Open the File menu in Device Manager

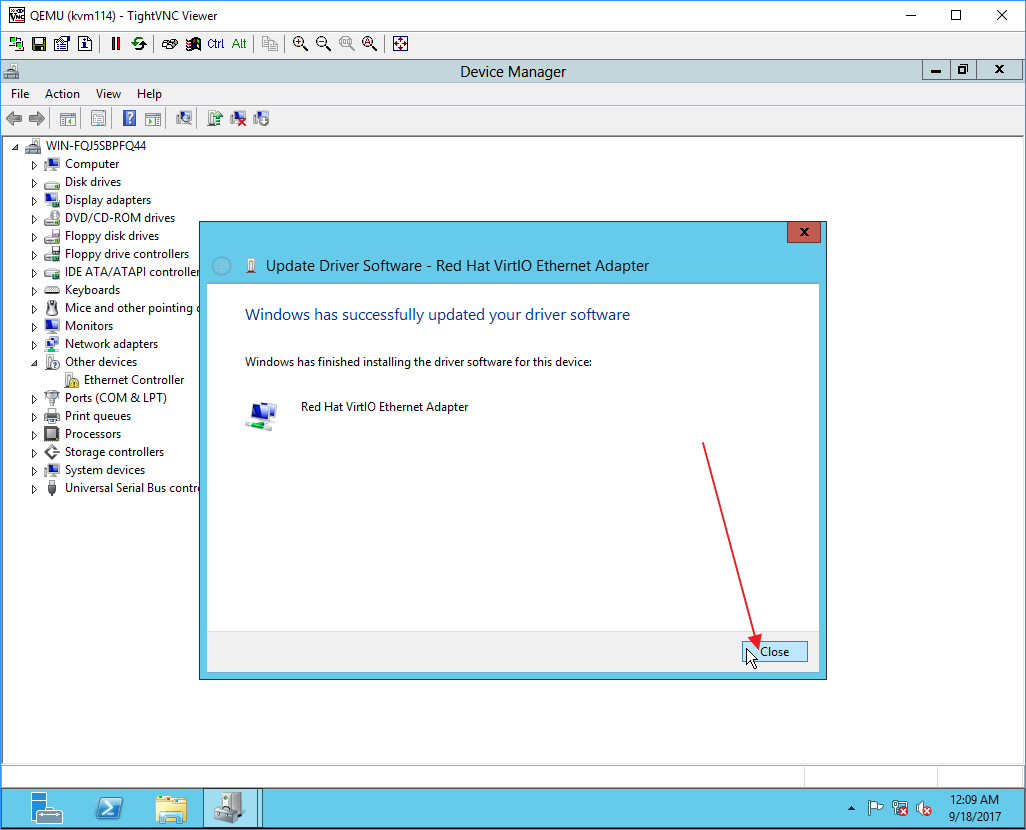point(20,94)
